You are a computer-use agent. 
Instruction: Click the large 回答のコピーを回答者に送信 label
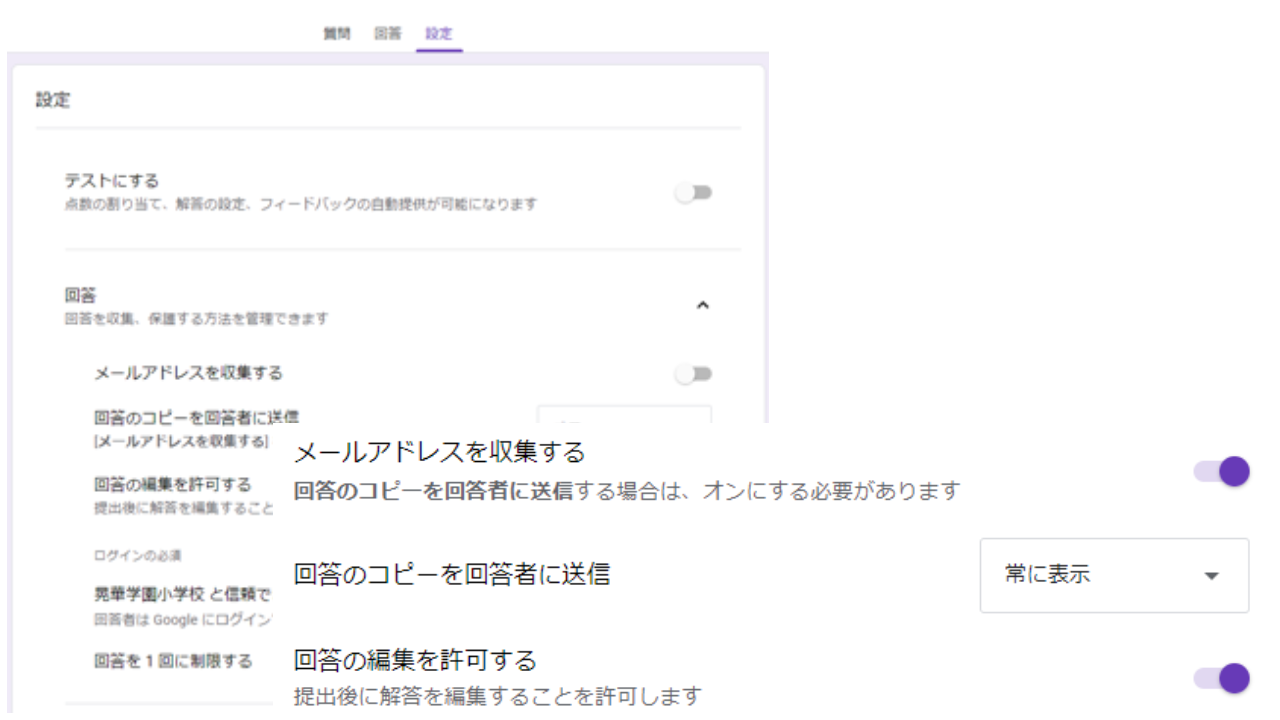coord(451,574)
